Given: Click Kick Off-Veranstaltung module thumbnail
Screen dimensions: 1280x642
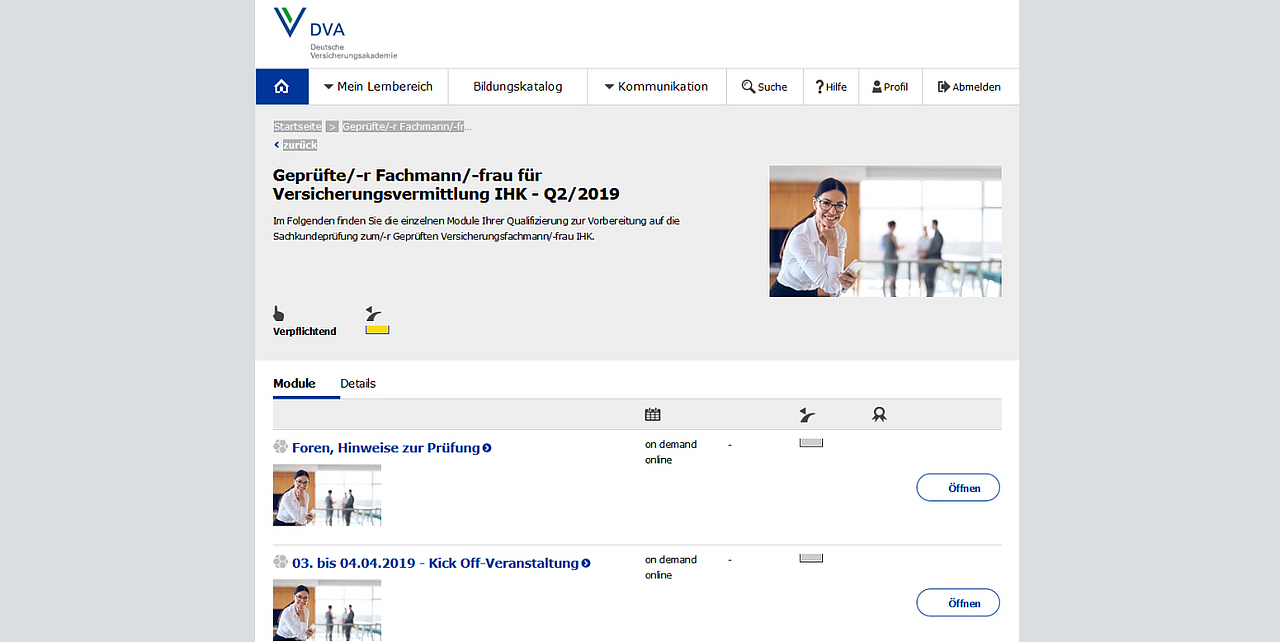Looking at the screenshot, I should pos(327,610).
